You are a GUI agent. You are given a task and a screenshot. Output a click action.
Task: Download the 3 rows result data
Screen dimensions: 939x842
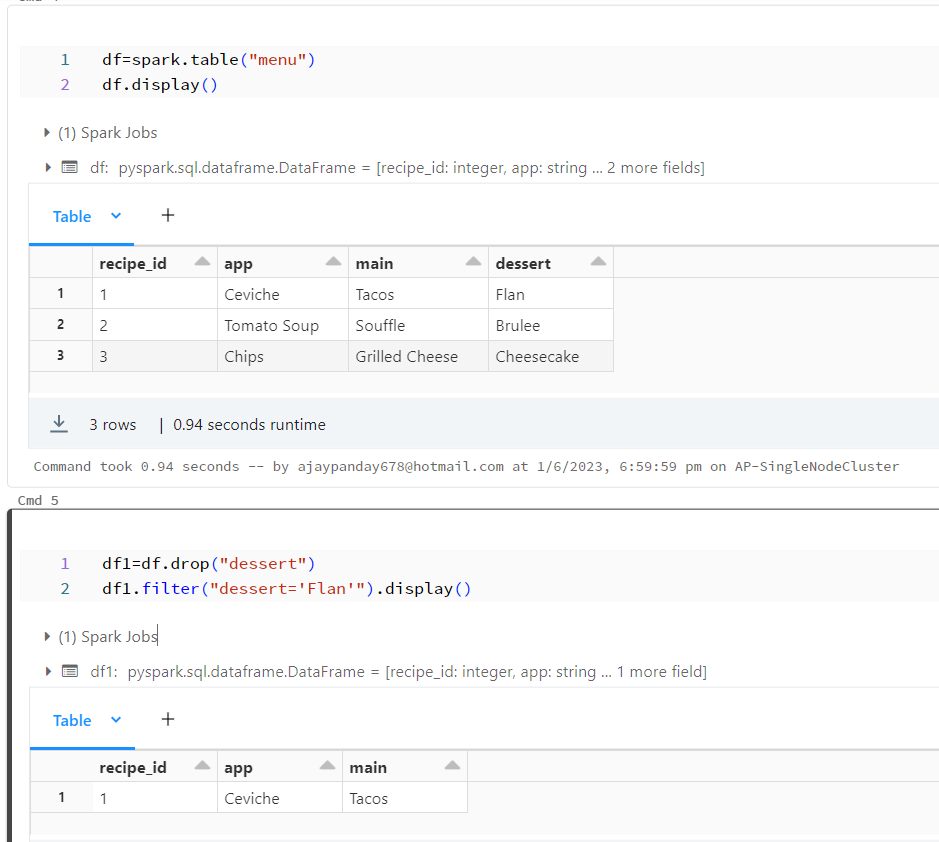(x=59, y=424)
